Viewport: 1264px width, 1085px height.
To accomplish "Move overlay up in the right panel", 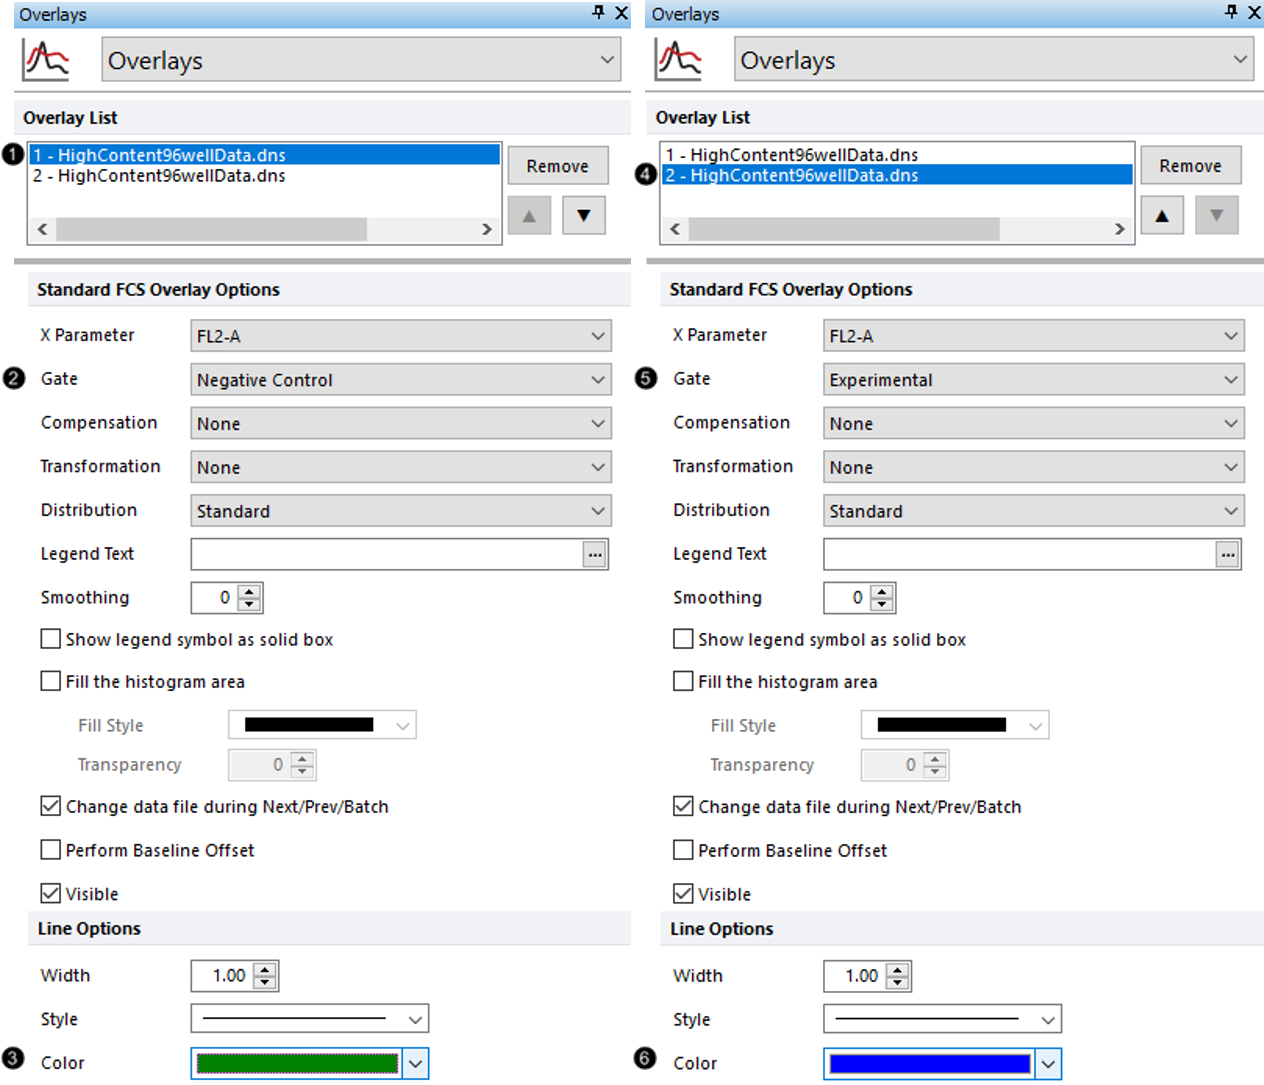I will click(x=1162, y=215).
